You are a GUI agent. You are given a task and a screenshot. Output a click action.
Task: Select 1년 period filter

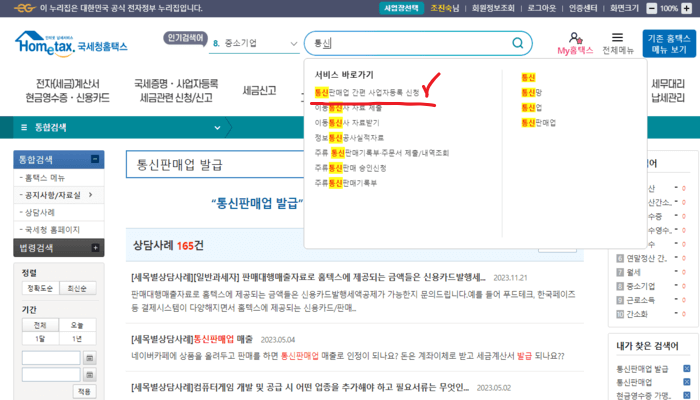77,338
